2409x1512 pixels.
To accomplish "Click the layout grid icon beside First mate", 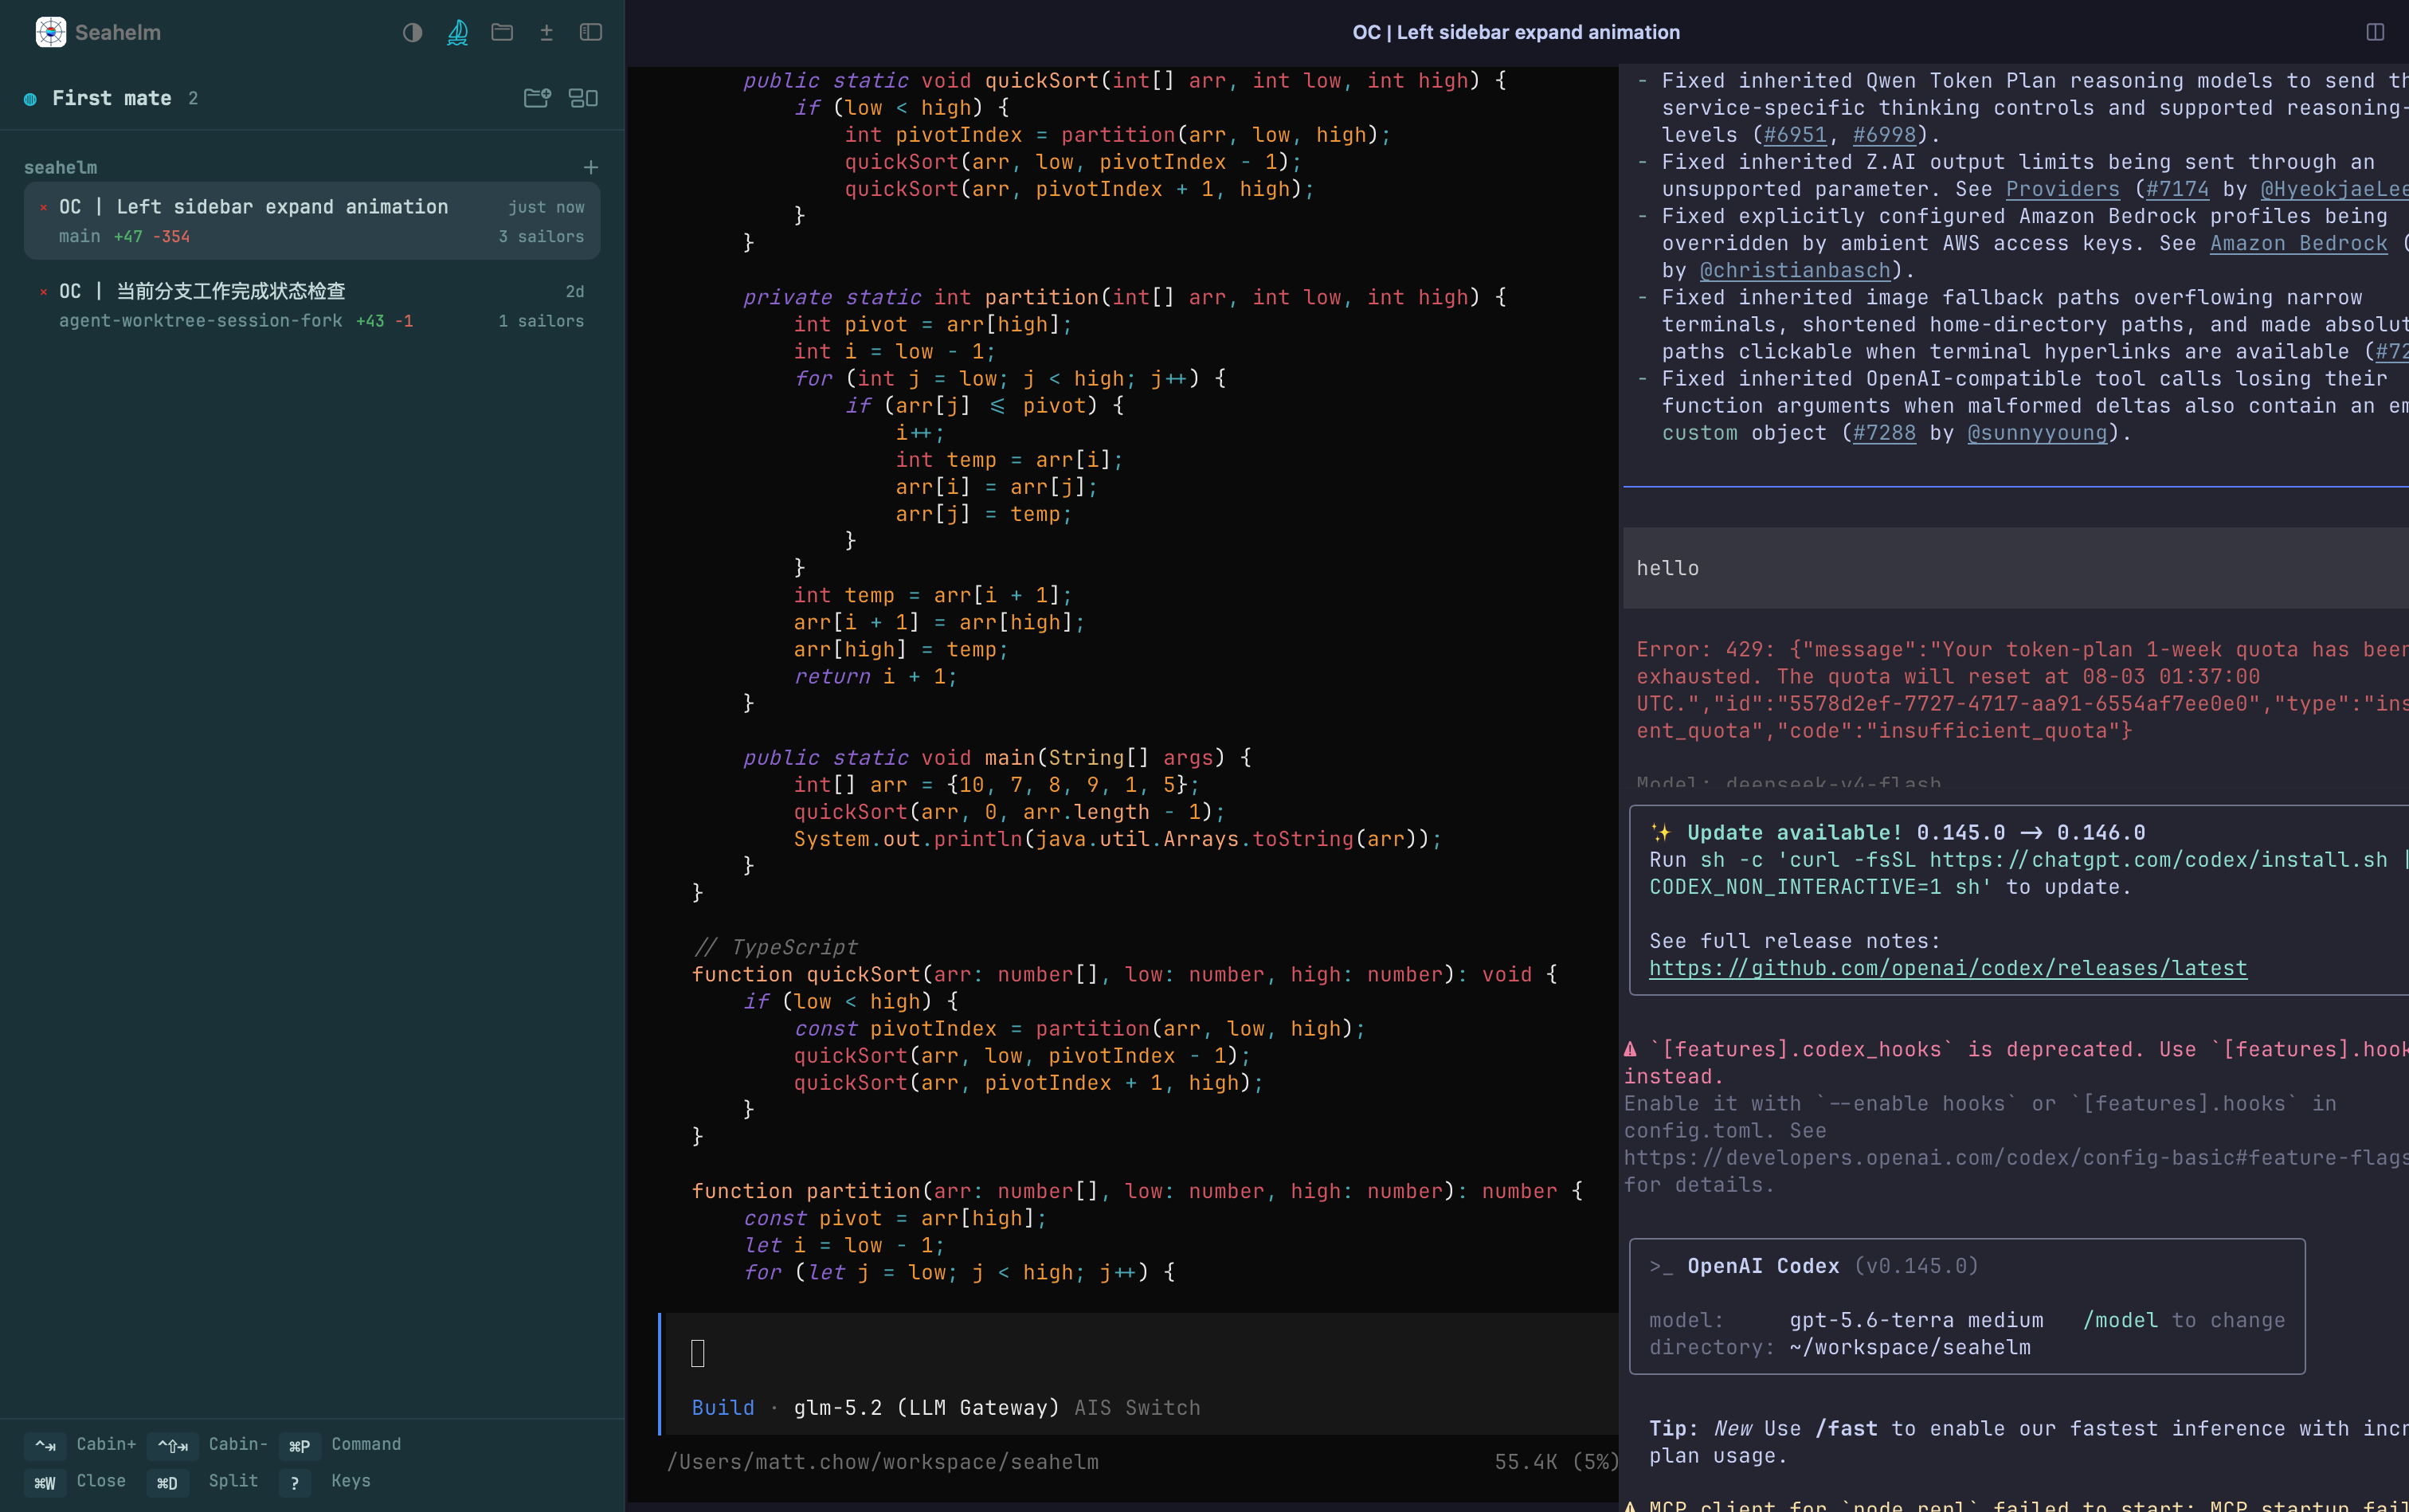I will [583, 98].
